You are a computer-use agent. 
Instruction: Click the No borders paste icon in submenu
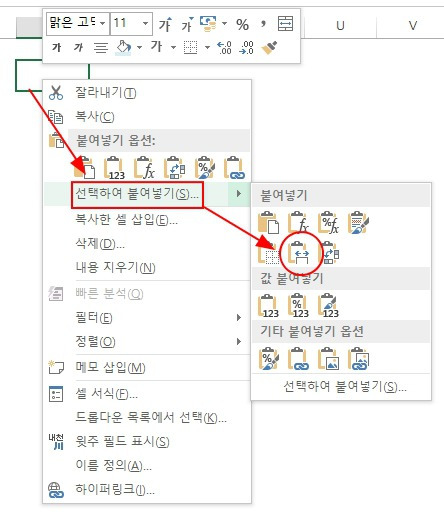[269, 253]
